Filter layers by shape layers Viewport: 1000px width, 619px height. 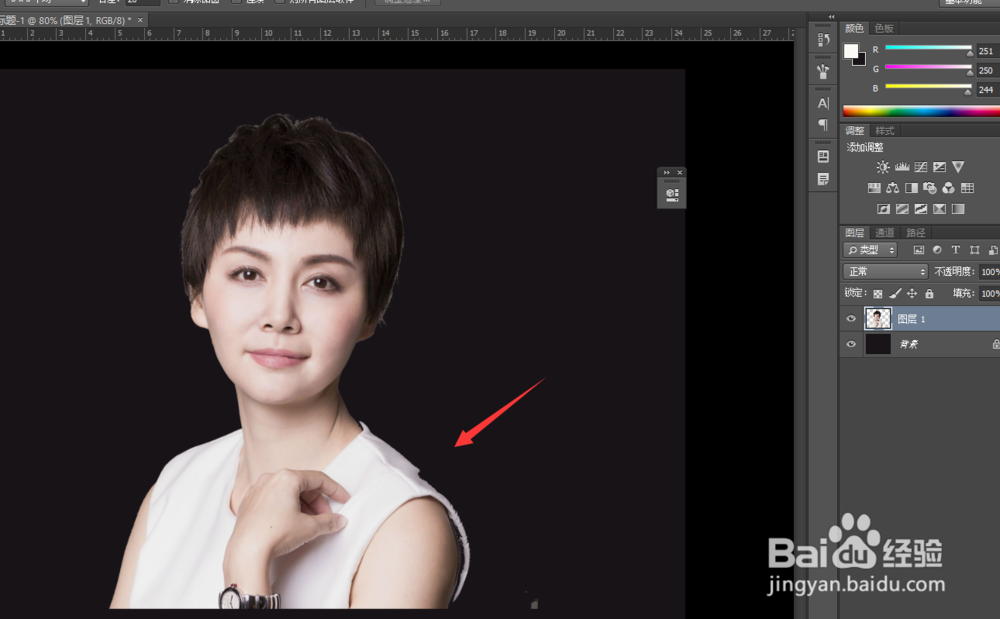974,250
